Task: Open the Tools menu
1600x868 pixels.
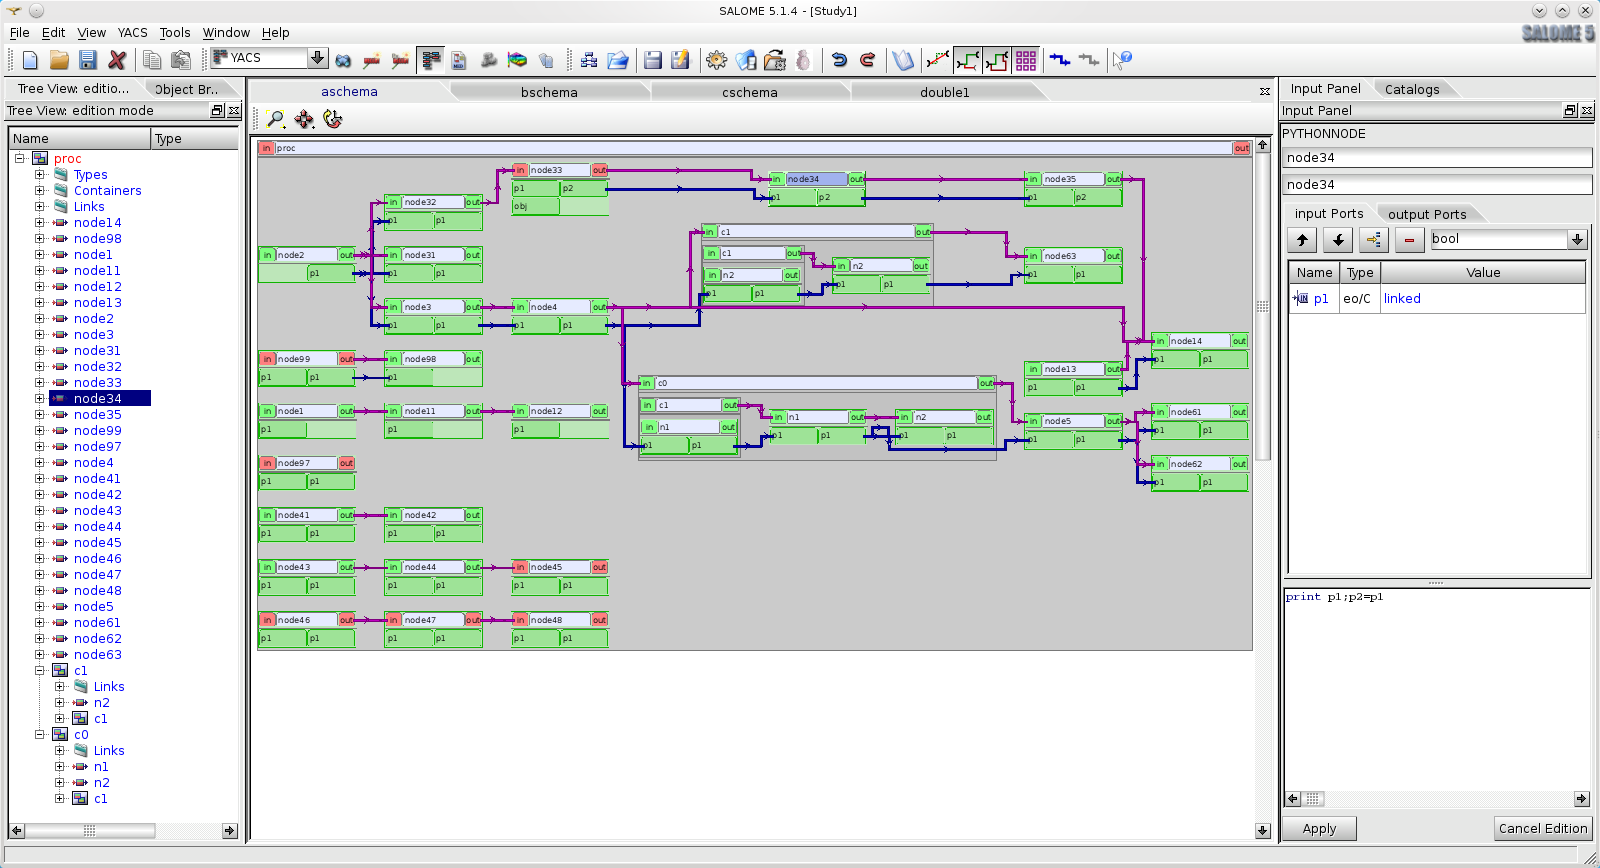Action: (x=175, y=32)
